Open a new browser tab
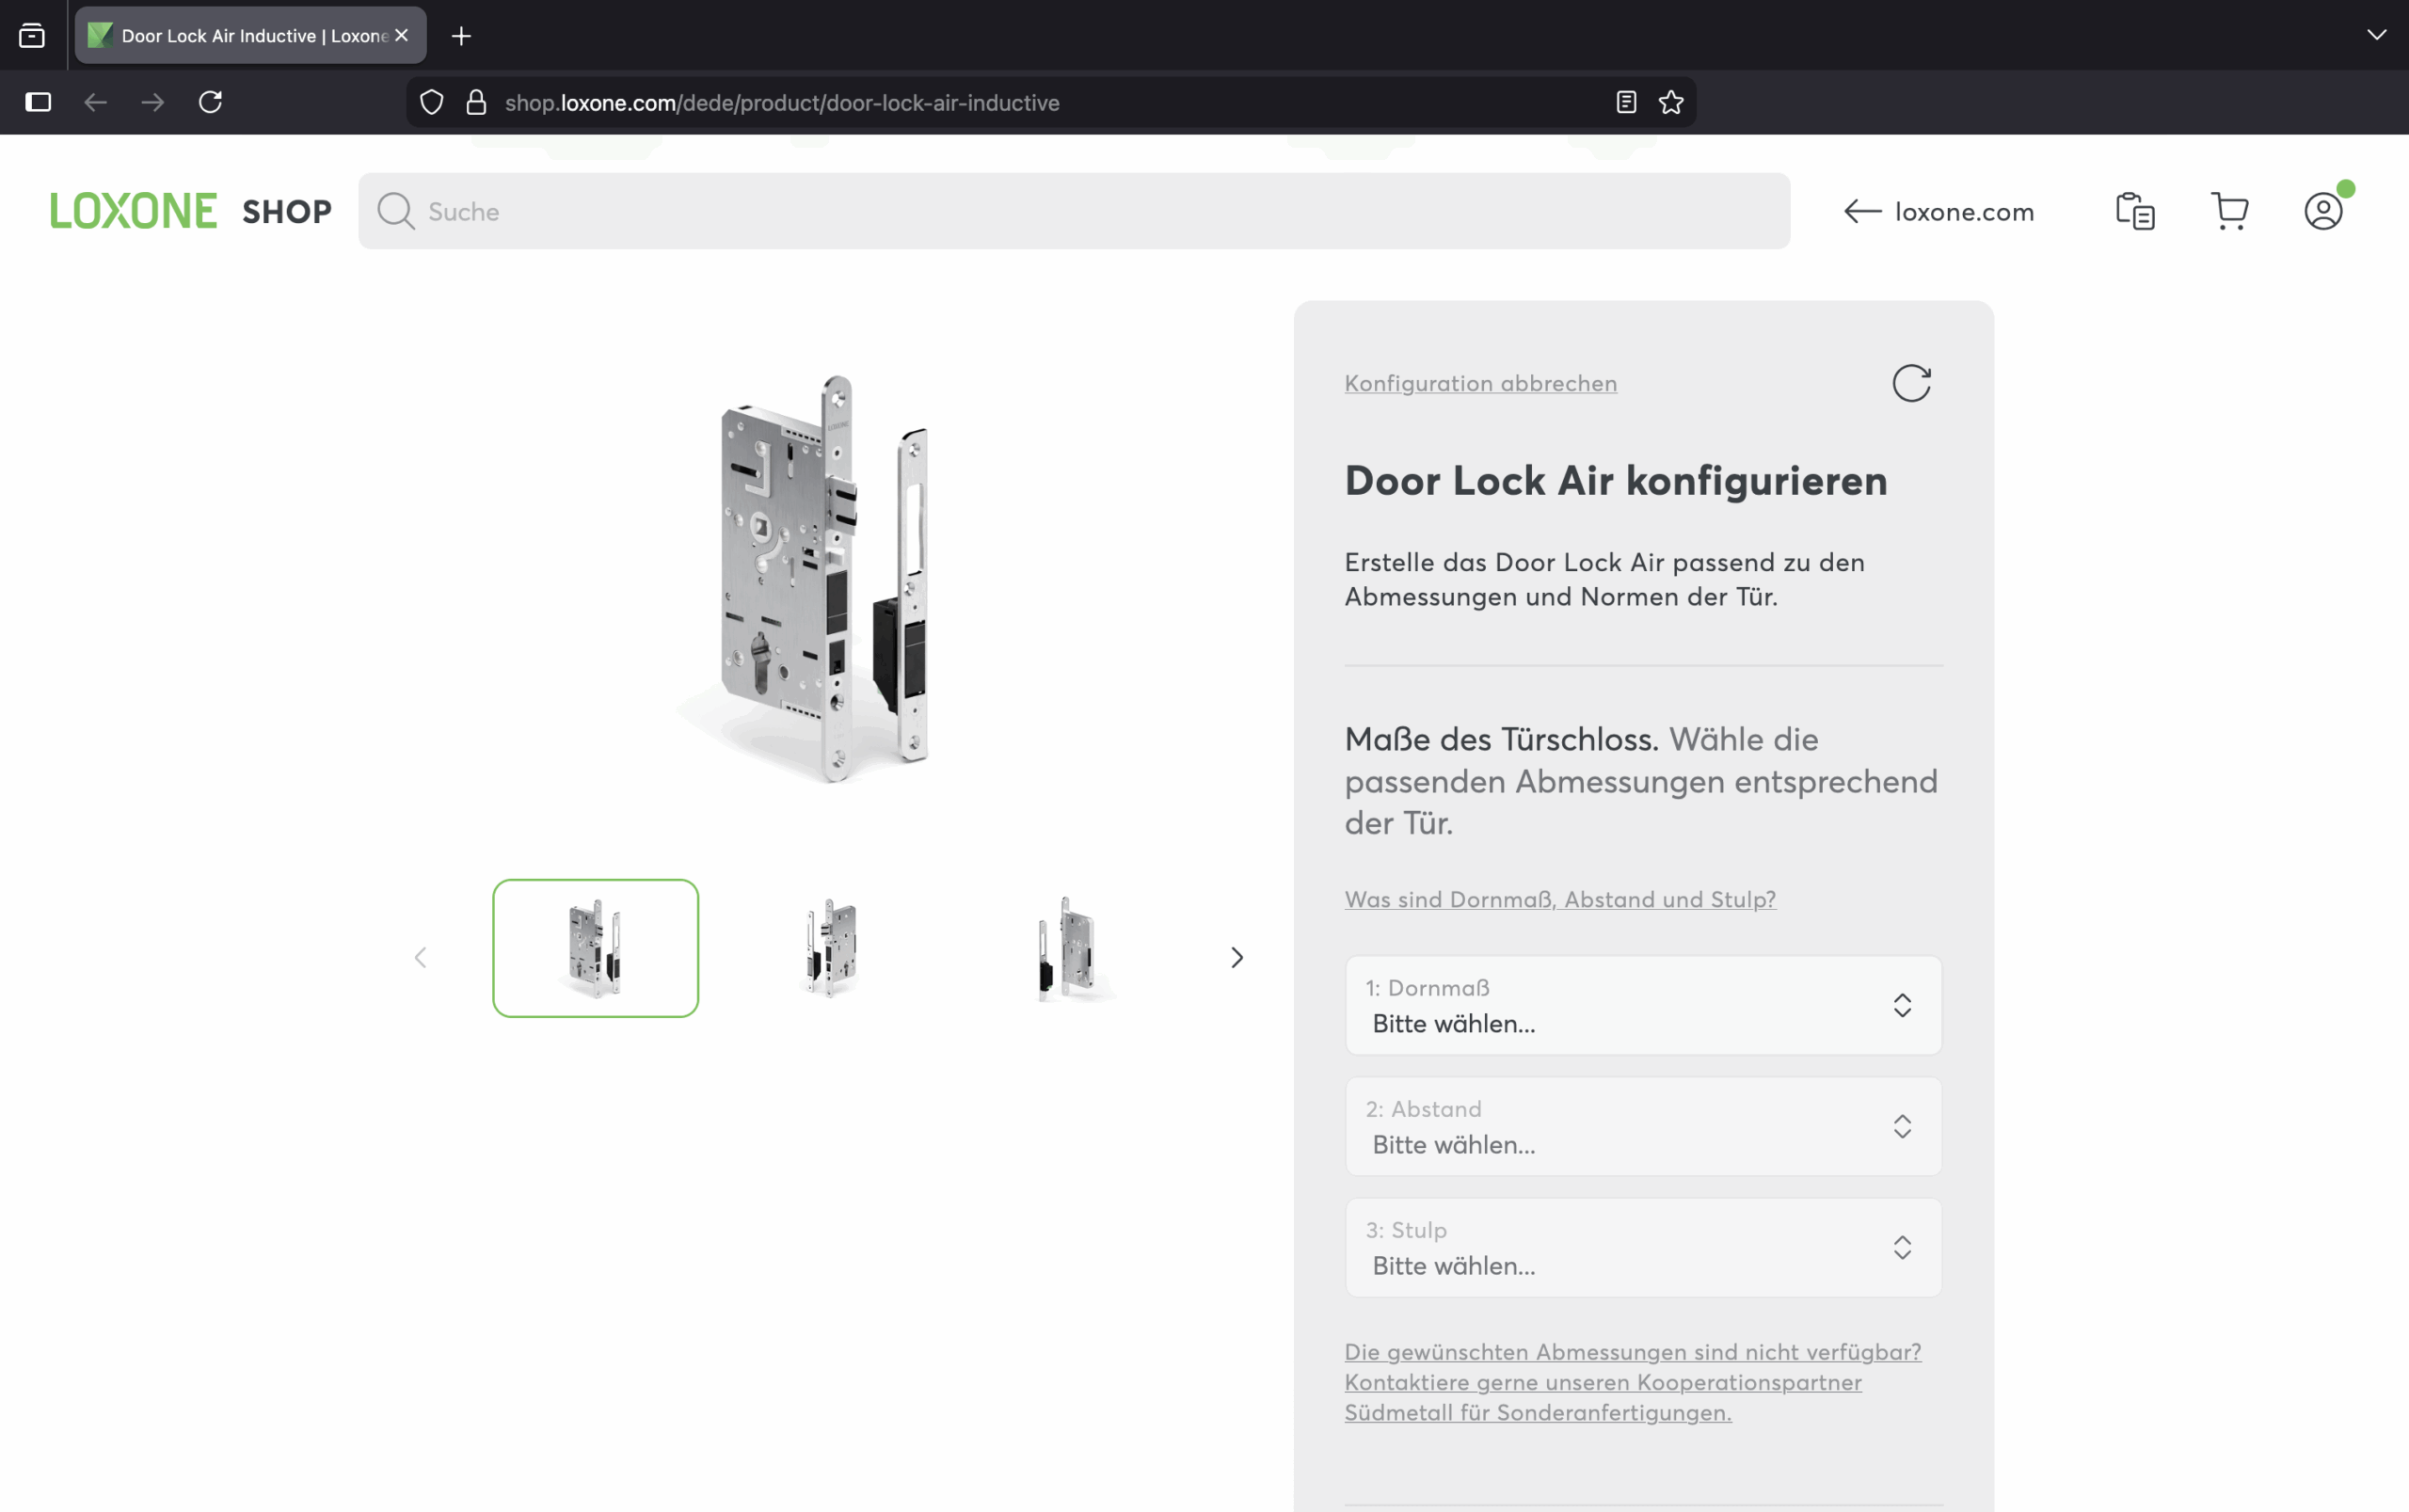Image resolution: width=2409 pixels, height=1512 pixels. click(461, 36)
